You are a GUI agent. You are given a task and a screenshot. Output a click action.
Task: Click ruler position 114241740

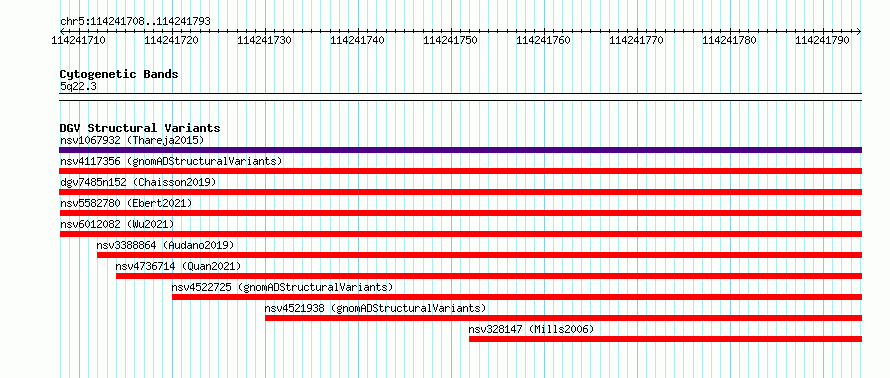(358, 40)
